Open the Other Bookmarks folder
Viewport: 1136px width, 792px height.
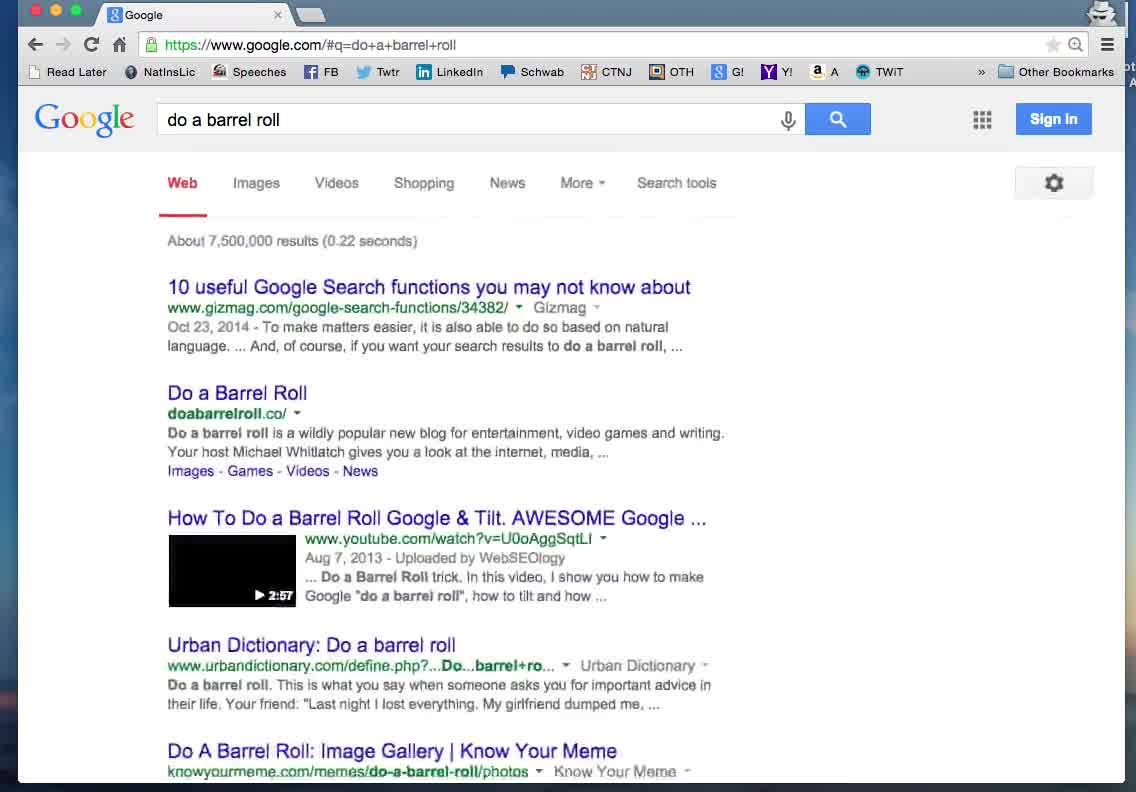(1056, 72)
